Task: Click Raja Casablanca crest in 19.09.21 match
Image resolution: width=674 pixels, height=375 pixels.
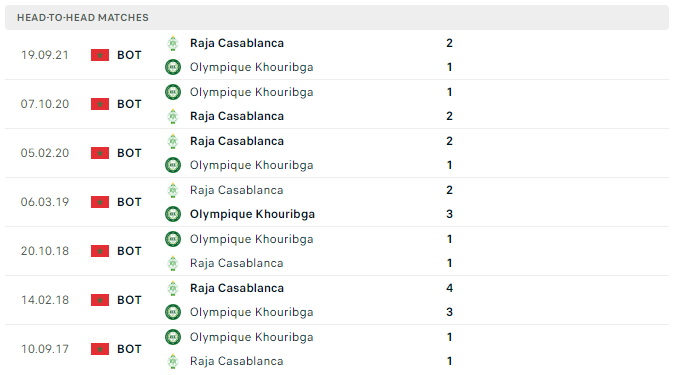Action: pos(173,43)
